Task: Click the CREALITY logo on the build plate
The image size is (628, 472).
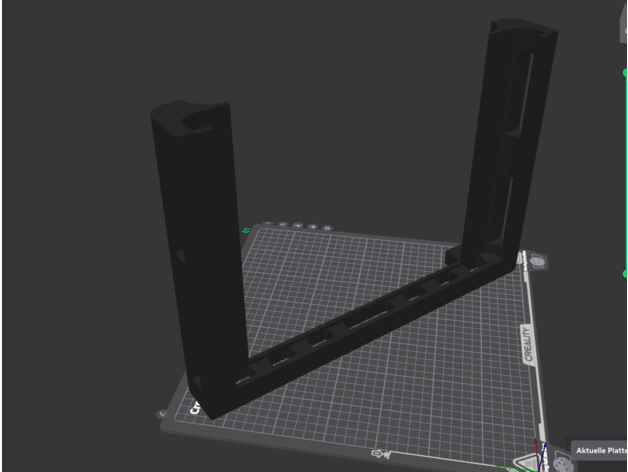Action: 527,345
